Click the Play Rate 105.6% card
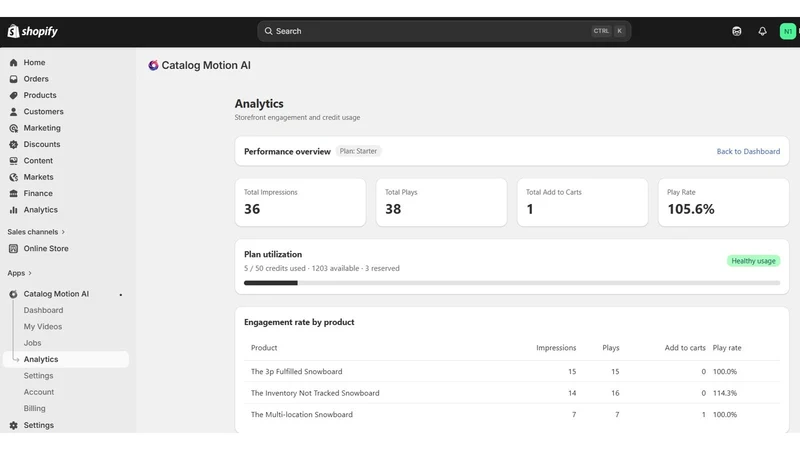 (723, 202)
